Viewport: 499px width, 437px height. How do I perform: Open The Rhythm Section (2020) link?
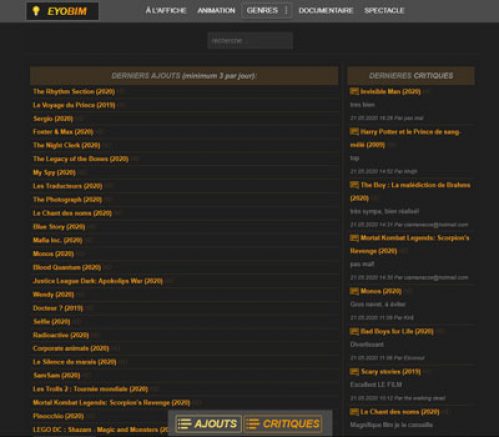(74, 91)
